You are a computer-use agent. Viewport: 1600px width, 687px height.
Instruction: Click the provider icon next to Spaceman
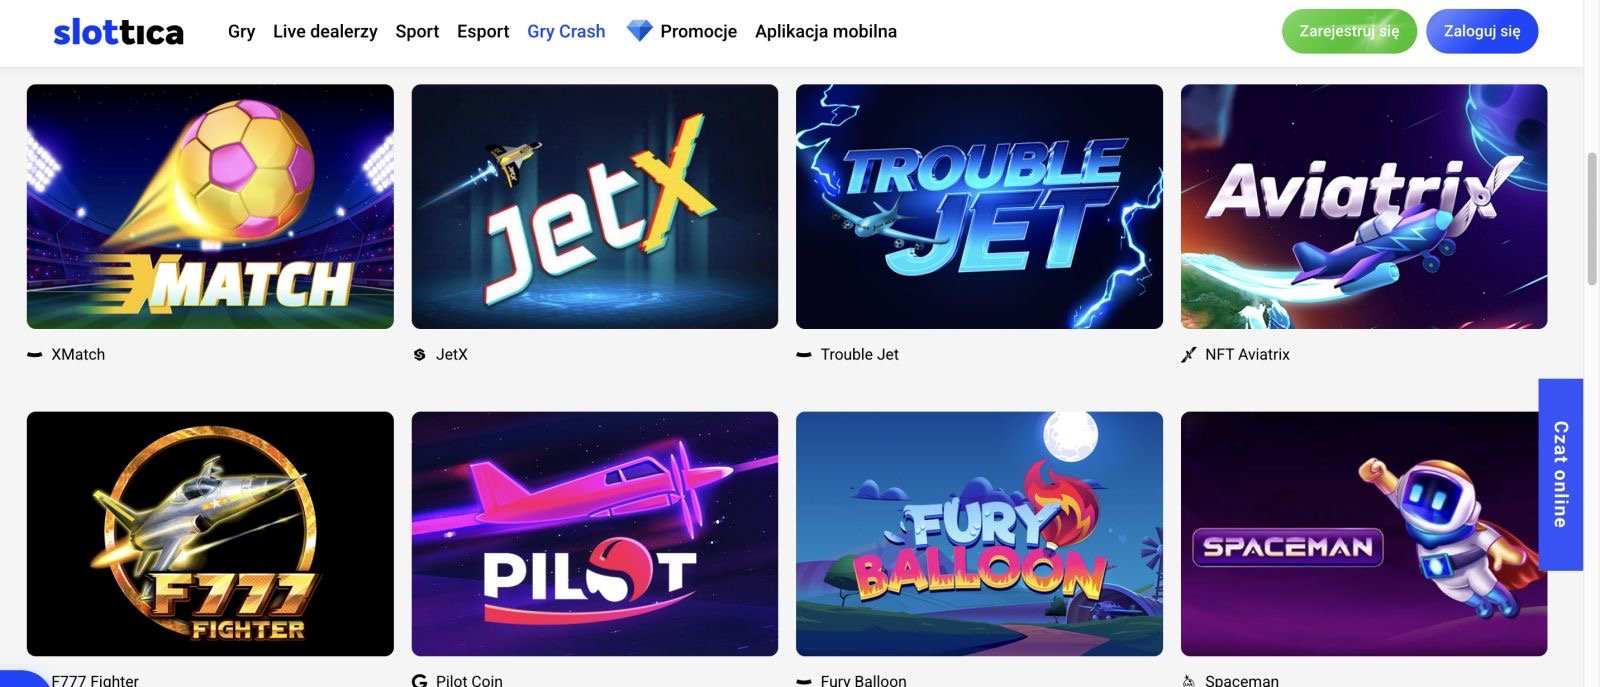tap(1189, 681)
